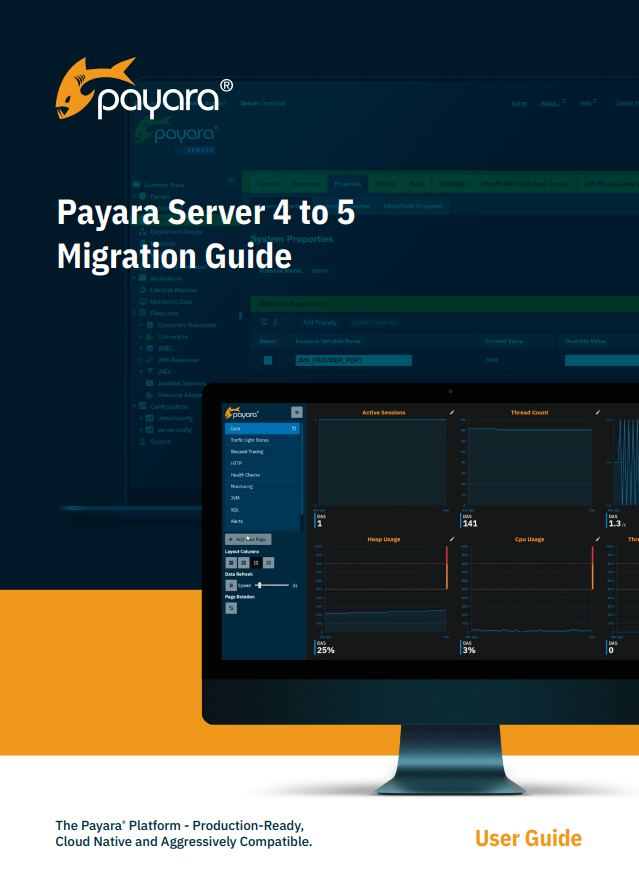Expand the Connectors tree node arrow
The width and height of the screenshot is (639, 894).
(x=141, y=336)
